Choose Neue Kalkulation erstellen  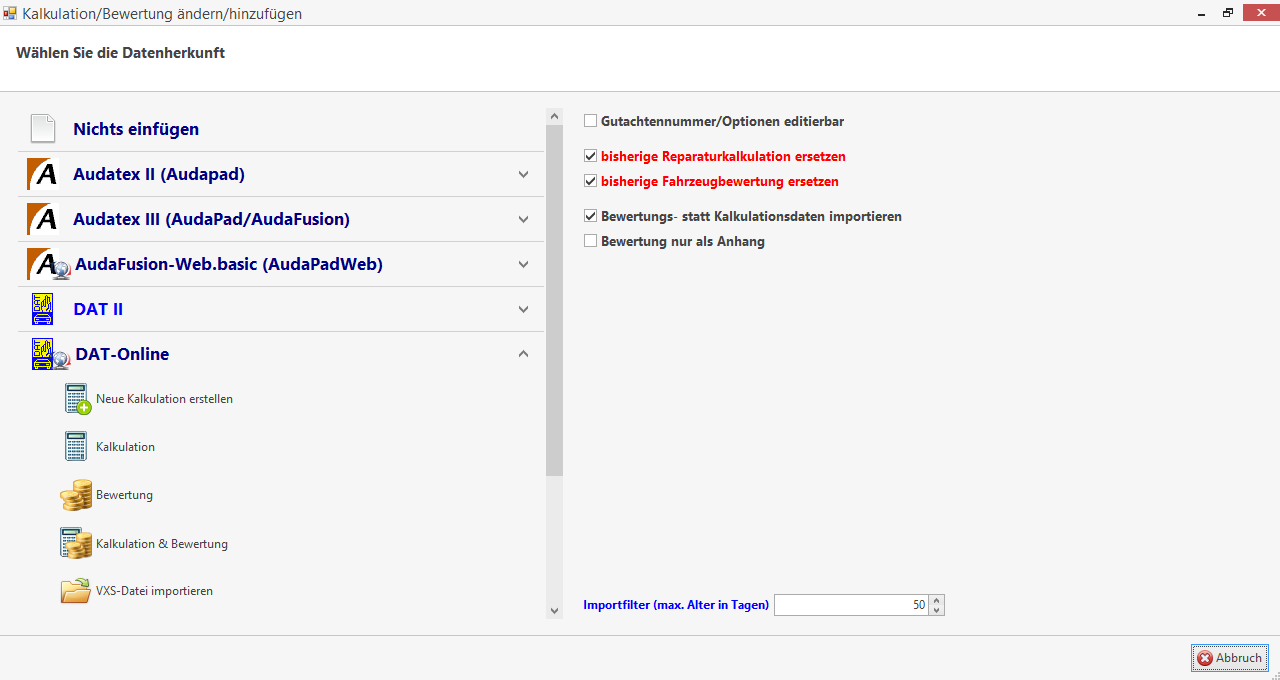pos(164,399)
